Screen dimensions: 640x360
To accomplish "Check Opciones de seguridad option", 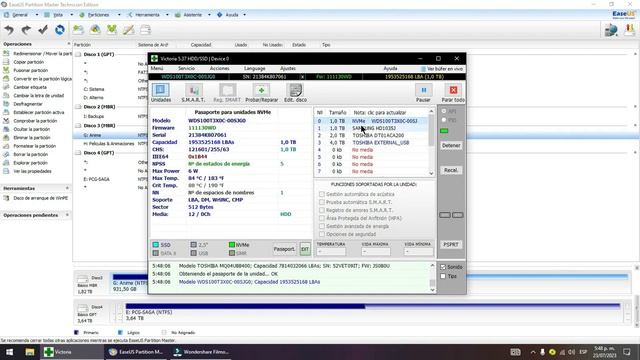I will tap(322, 234).
